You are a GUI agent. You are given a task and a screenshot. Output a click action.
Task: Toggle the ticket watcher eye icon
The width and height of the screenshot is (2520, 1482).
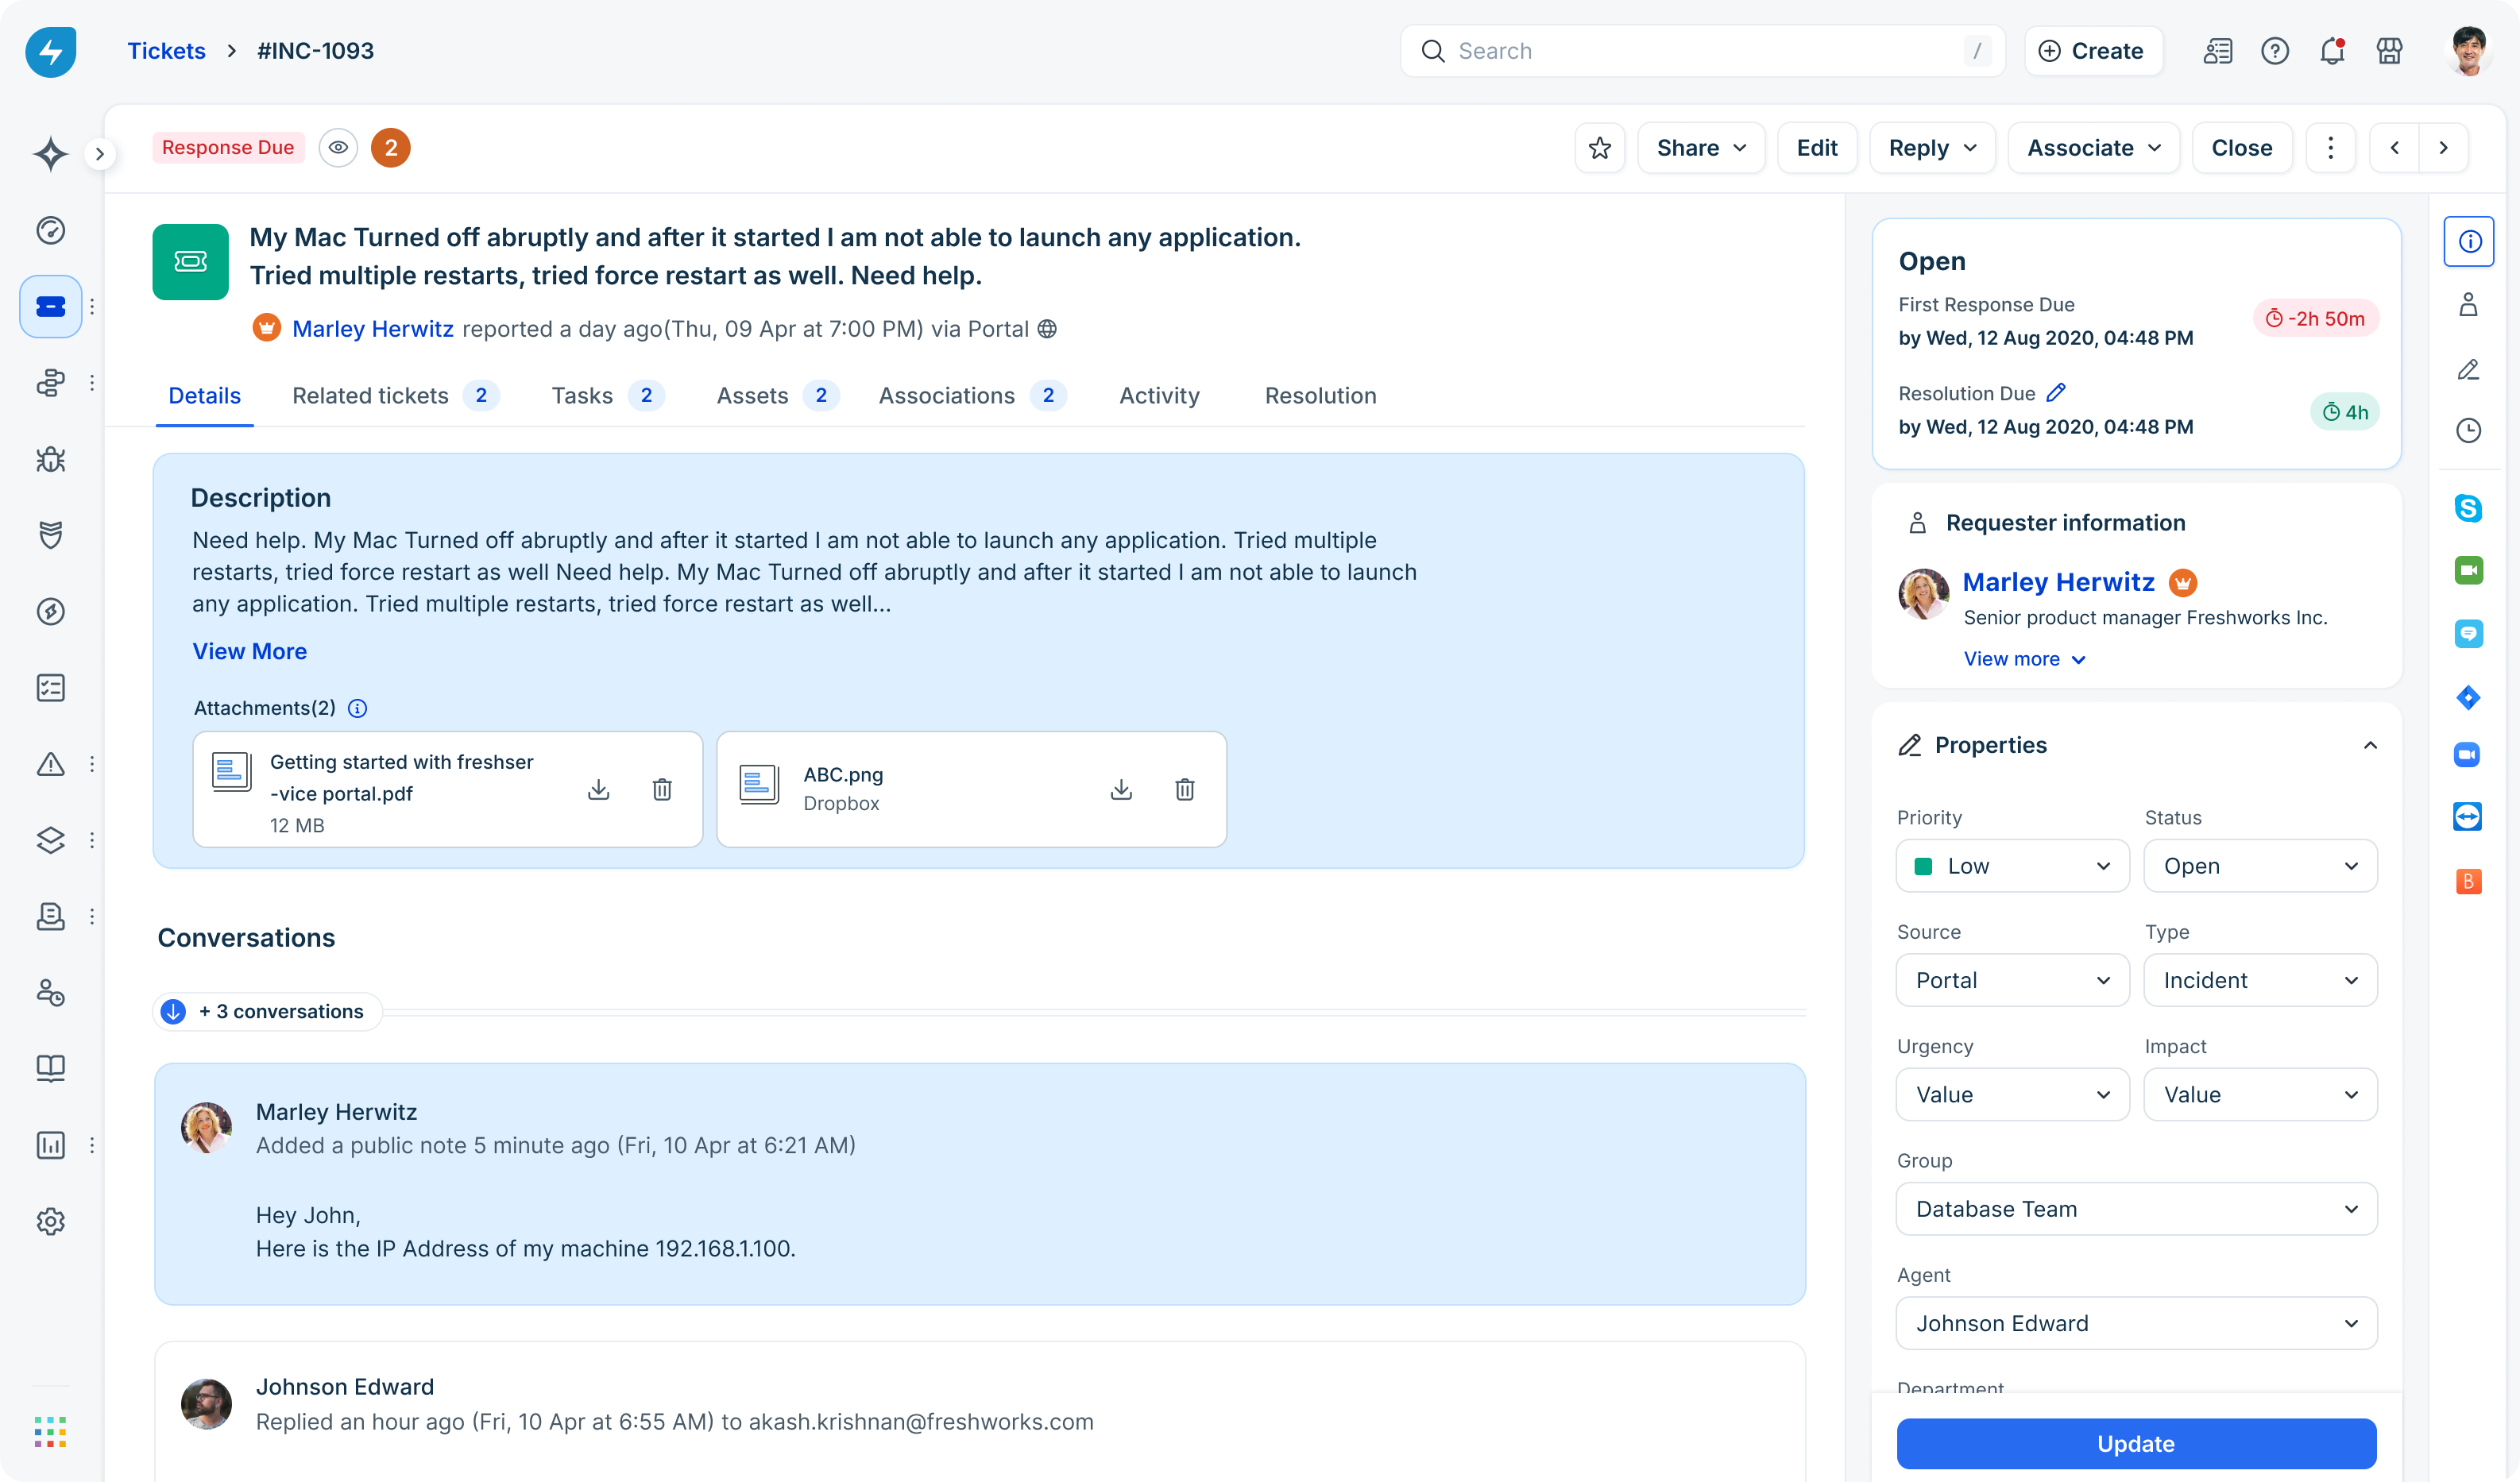click(338, 148)
